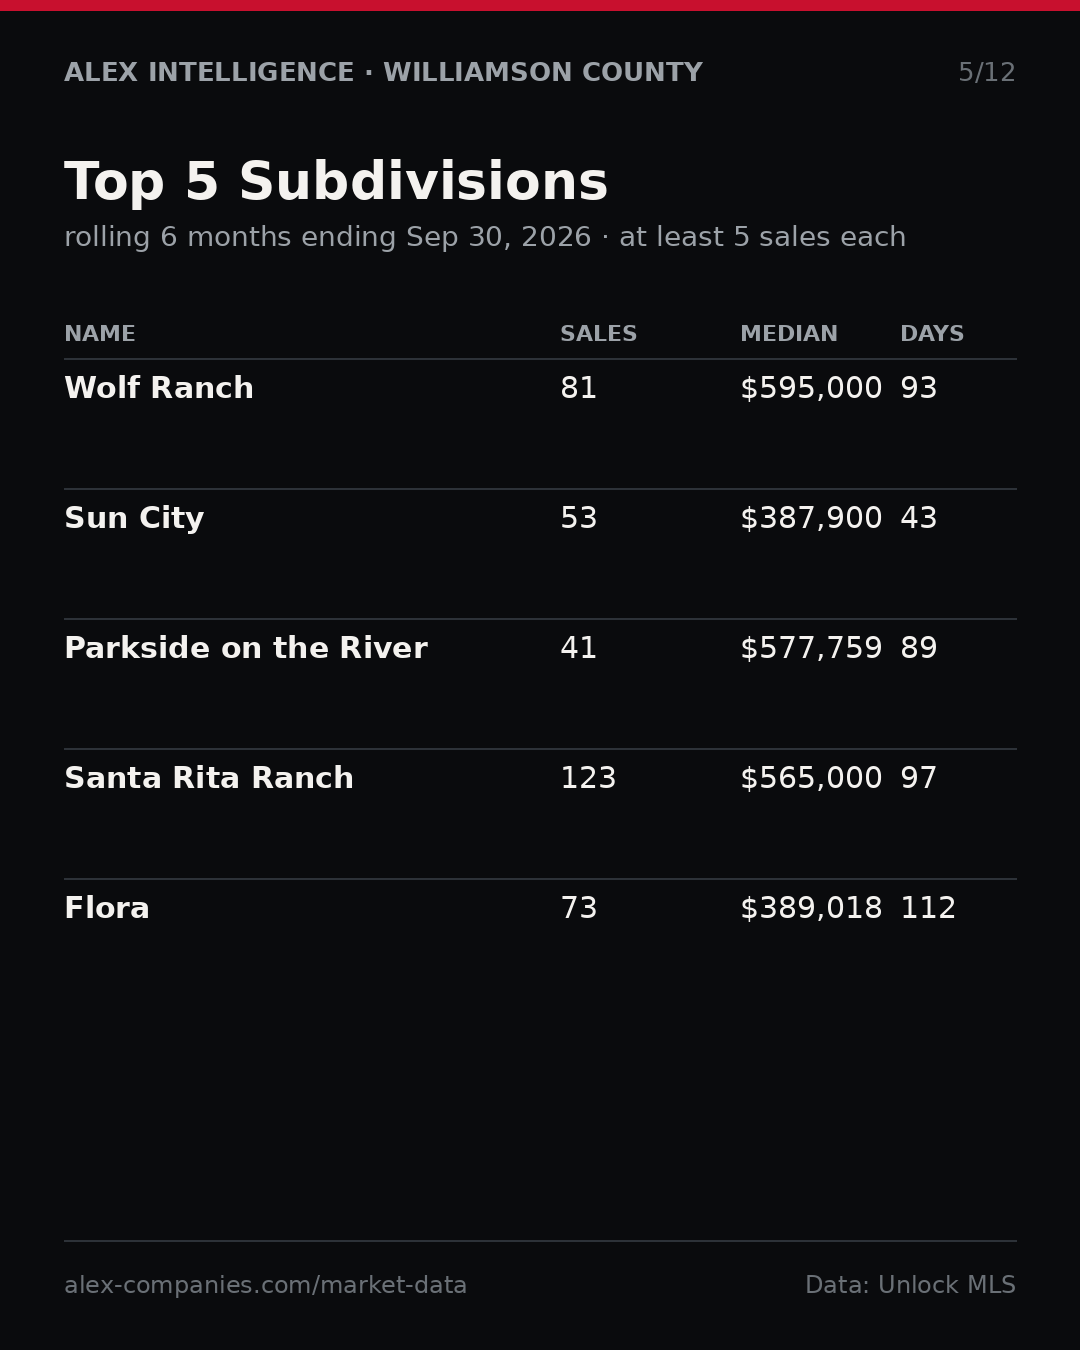Click the Top 5 Subdivisions heading
The width and height of the screenshot is (1080, 1350).
pyautogui.click(x=336, y=183)
